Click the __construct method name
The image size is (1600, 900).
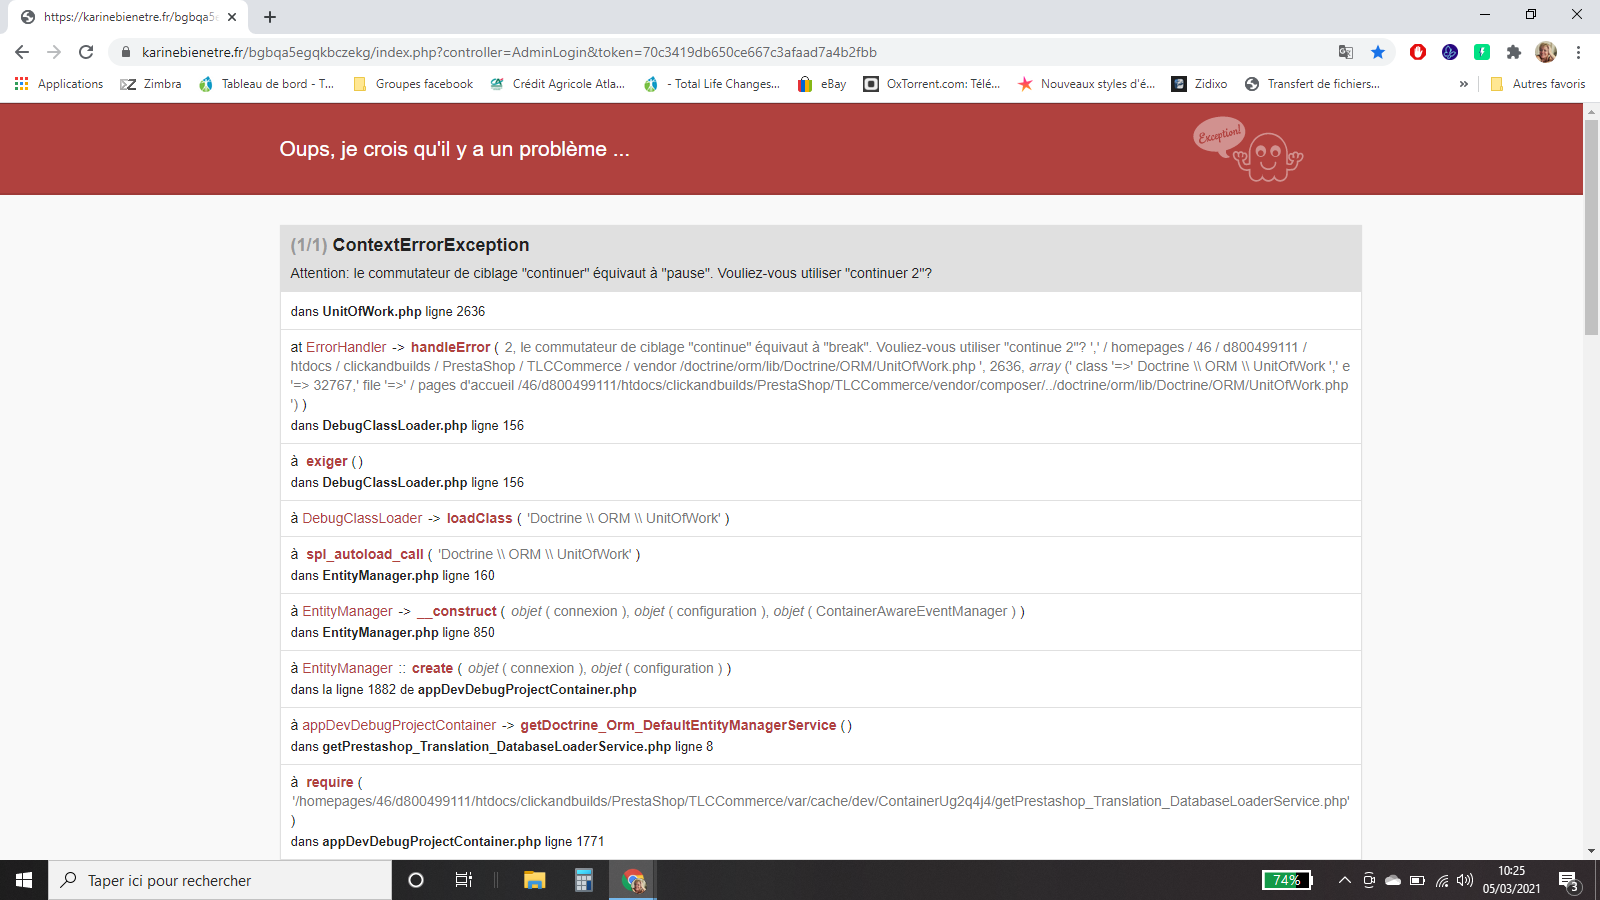[457, 611]
